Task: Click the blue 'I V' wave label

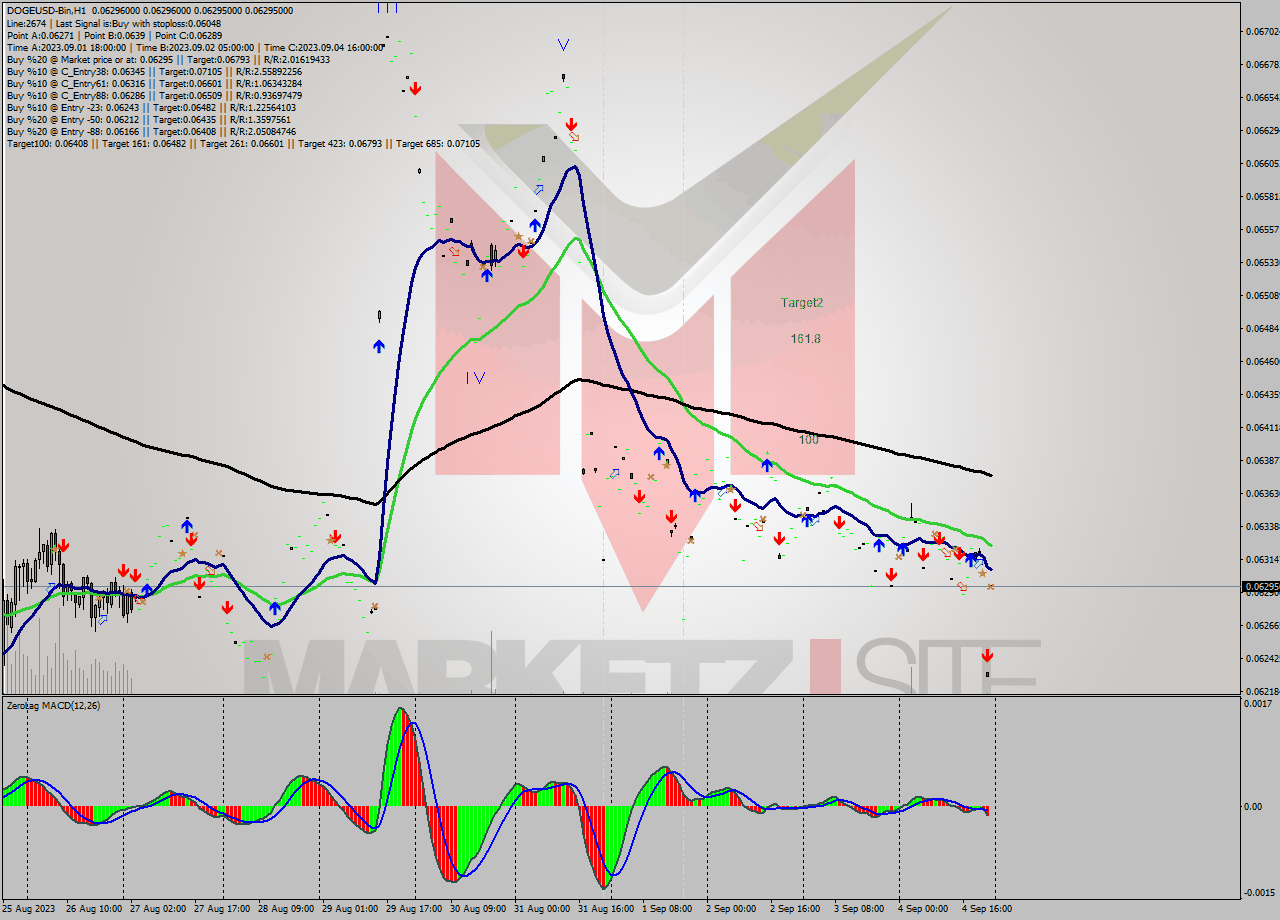Action: (476, 378)
